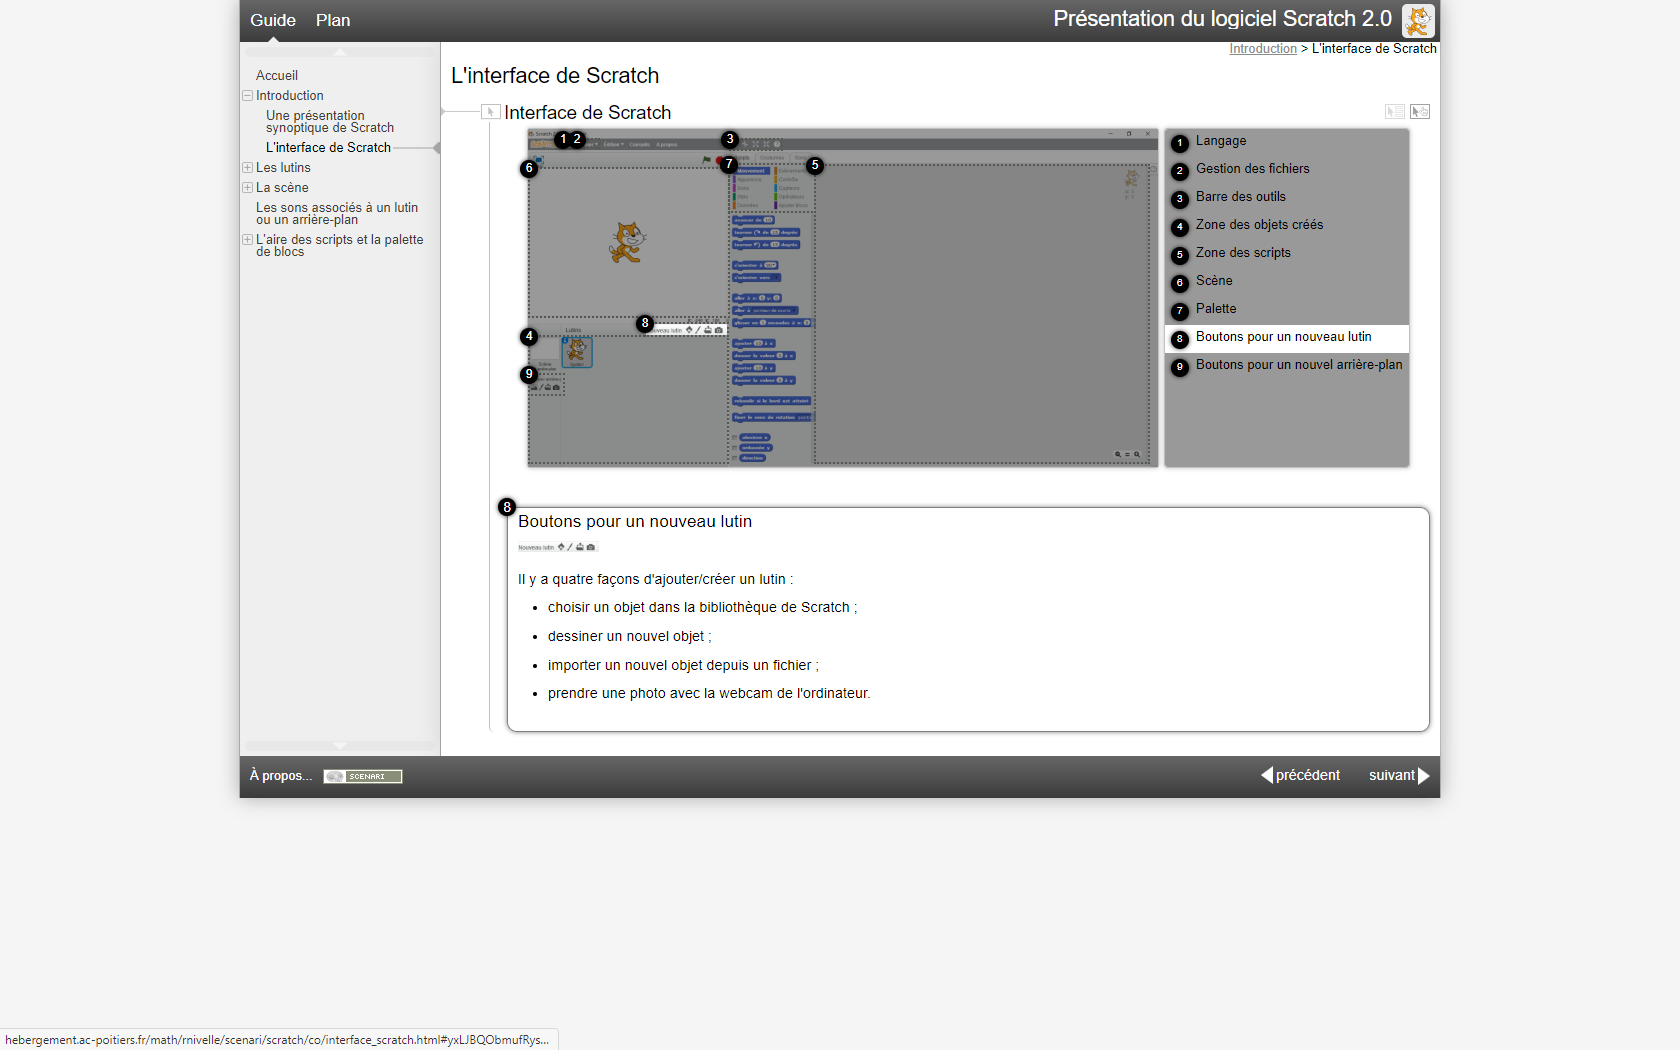Image resolution: width=1680 pixels, height=1050 pixels.
Task: Select marker 7 on the palette
Action: tap(729, 164)
